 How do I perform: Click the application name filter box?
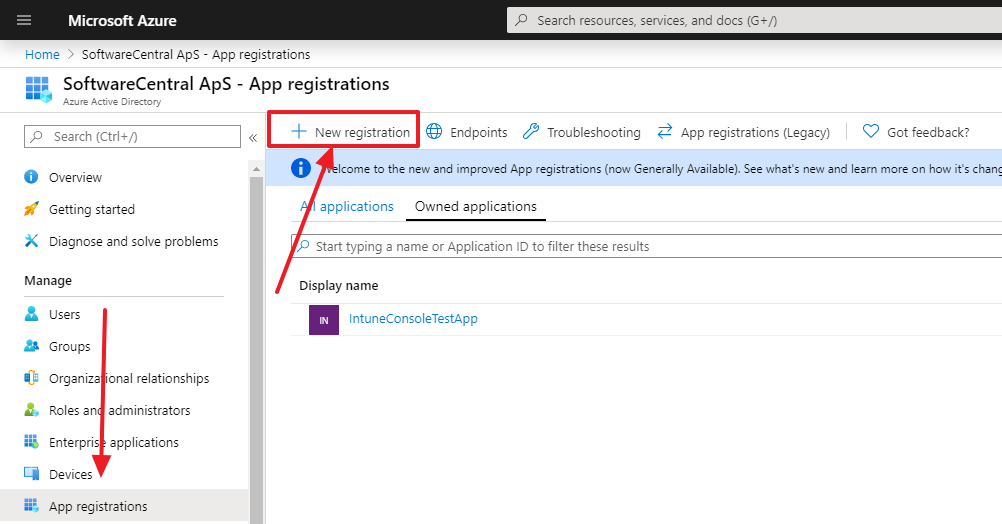640,246
